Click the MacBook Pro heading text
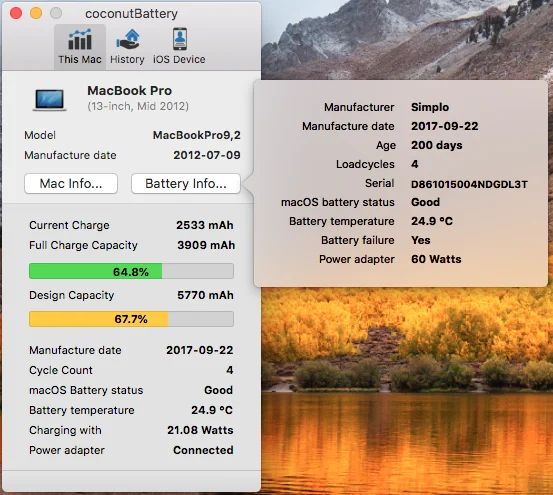Viewport: 553px width, 495px height. click(129, 91)
